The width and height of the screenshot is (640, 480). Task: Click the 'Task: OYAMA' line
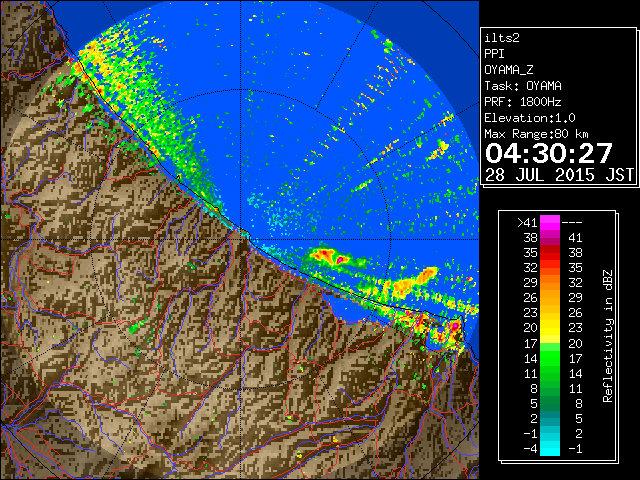point(523,86)
